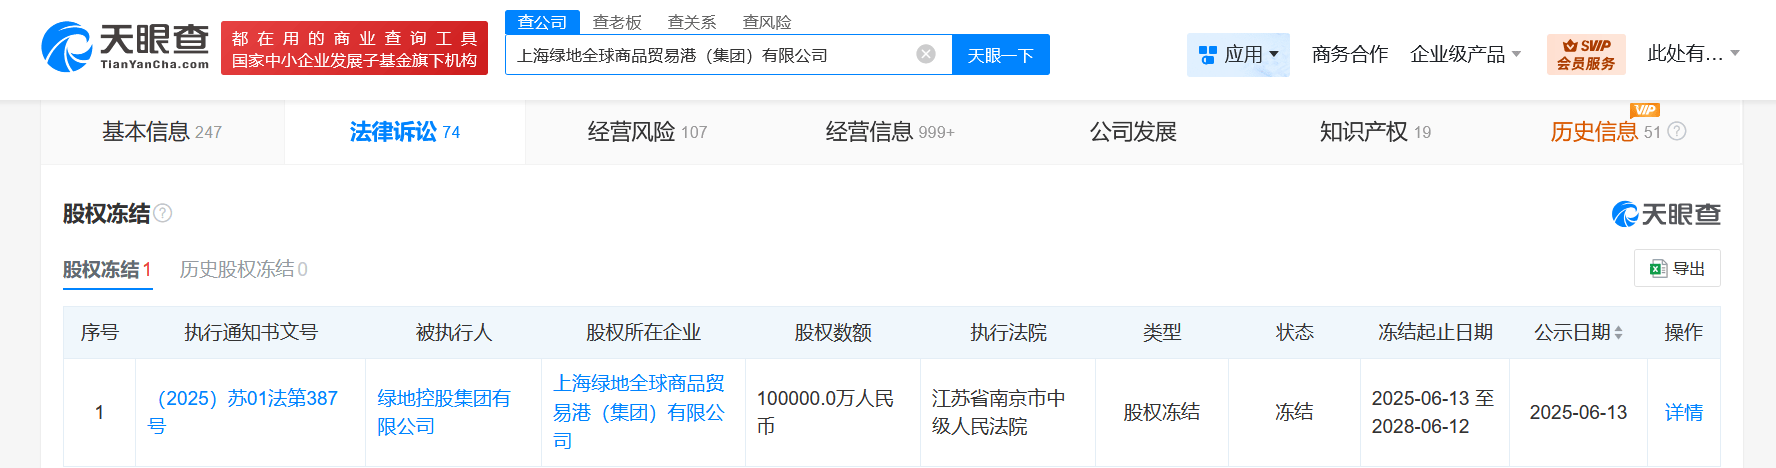Open the 绿地控股集团有限公司 company link
Viewport: 1776px width, 468px height.
443,412
